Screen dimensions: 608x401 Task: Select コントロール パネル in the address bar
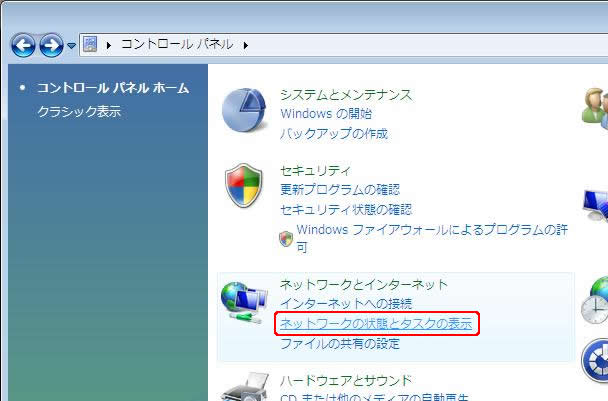point(177,44)
